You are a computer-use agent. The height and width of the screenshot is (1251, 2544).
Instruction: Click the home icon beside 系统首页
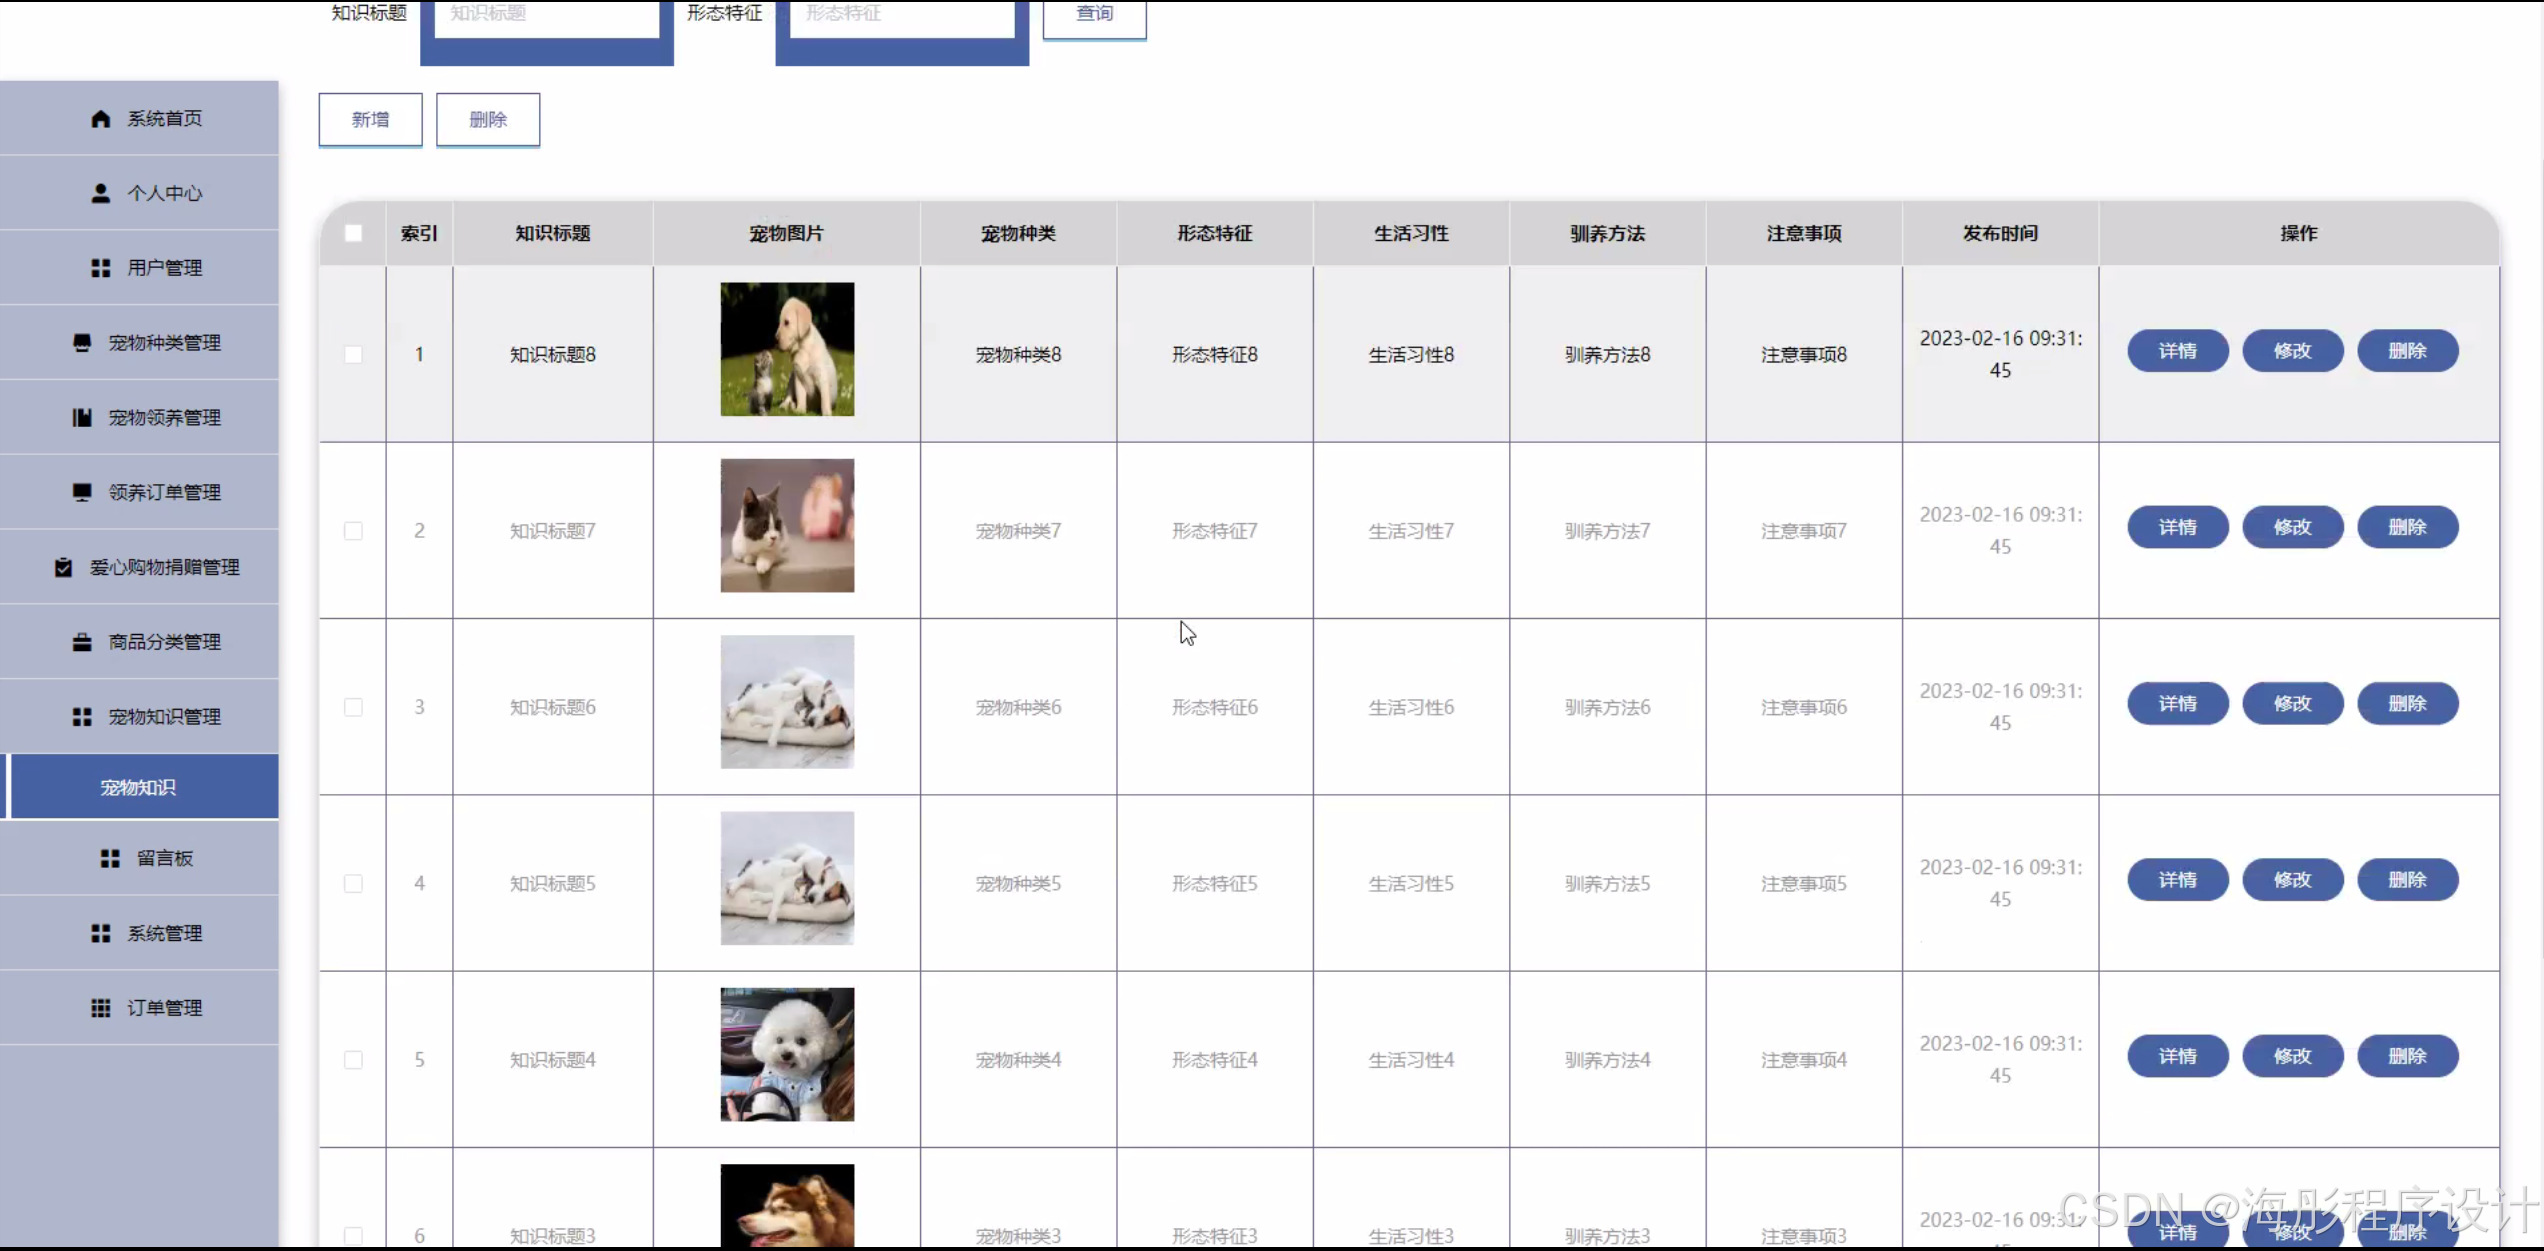click(x=100, y=119)
